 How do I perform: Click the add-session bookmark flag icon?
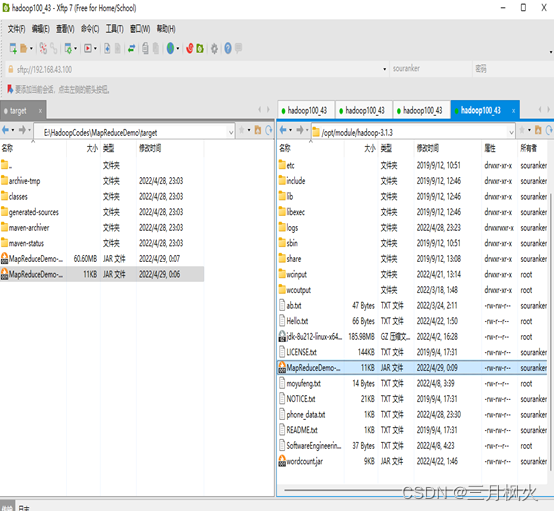10,89
